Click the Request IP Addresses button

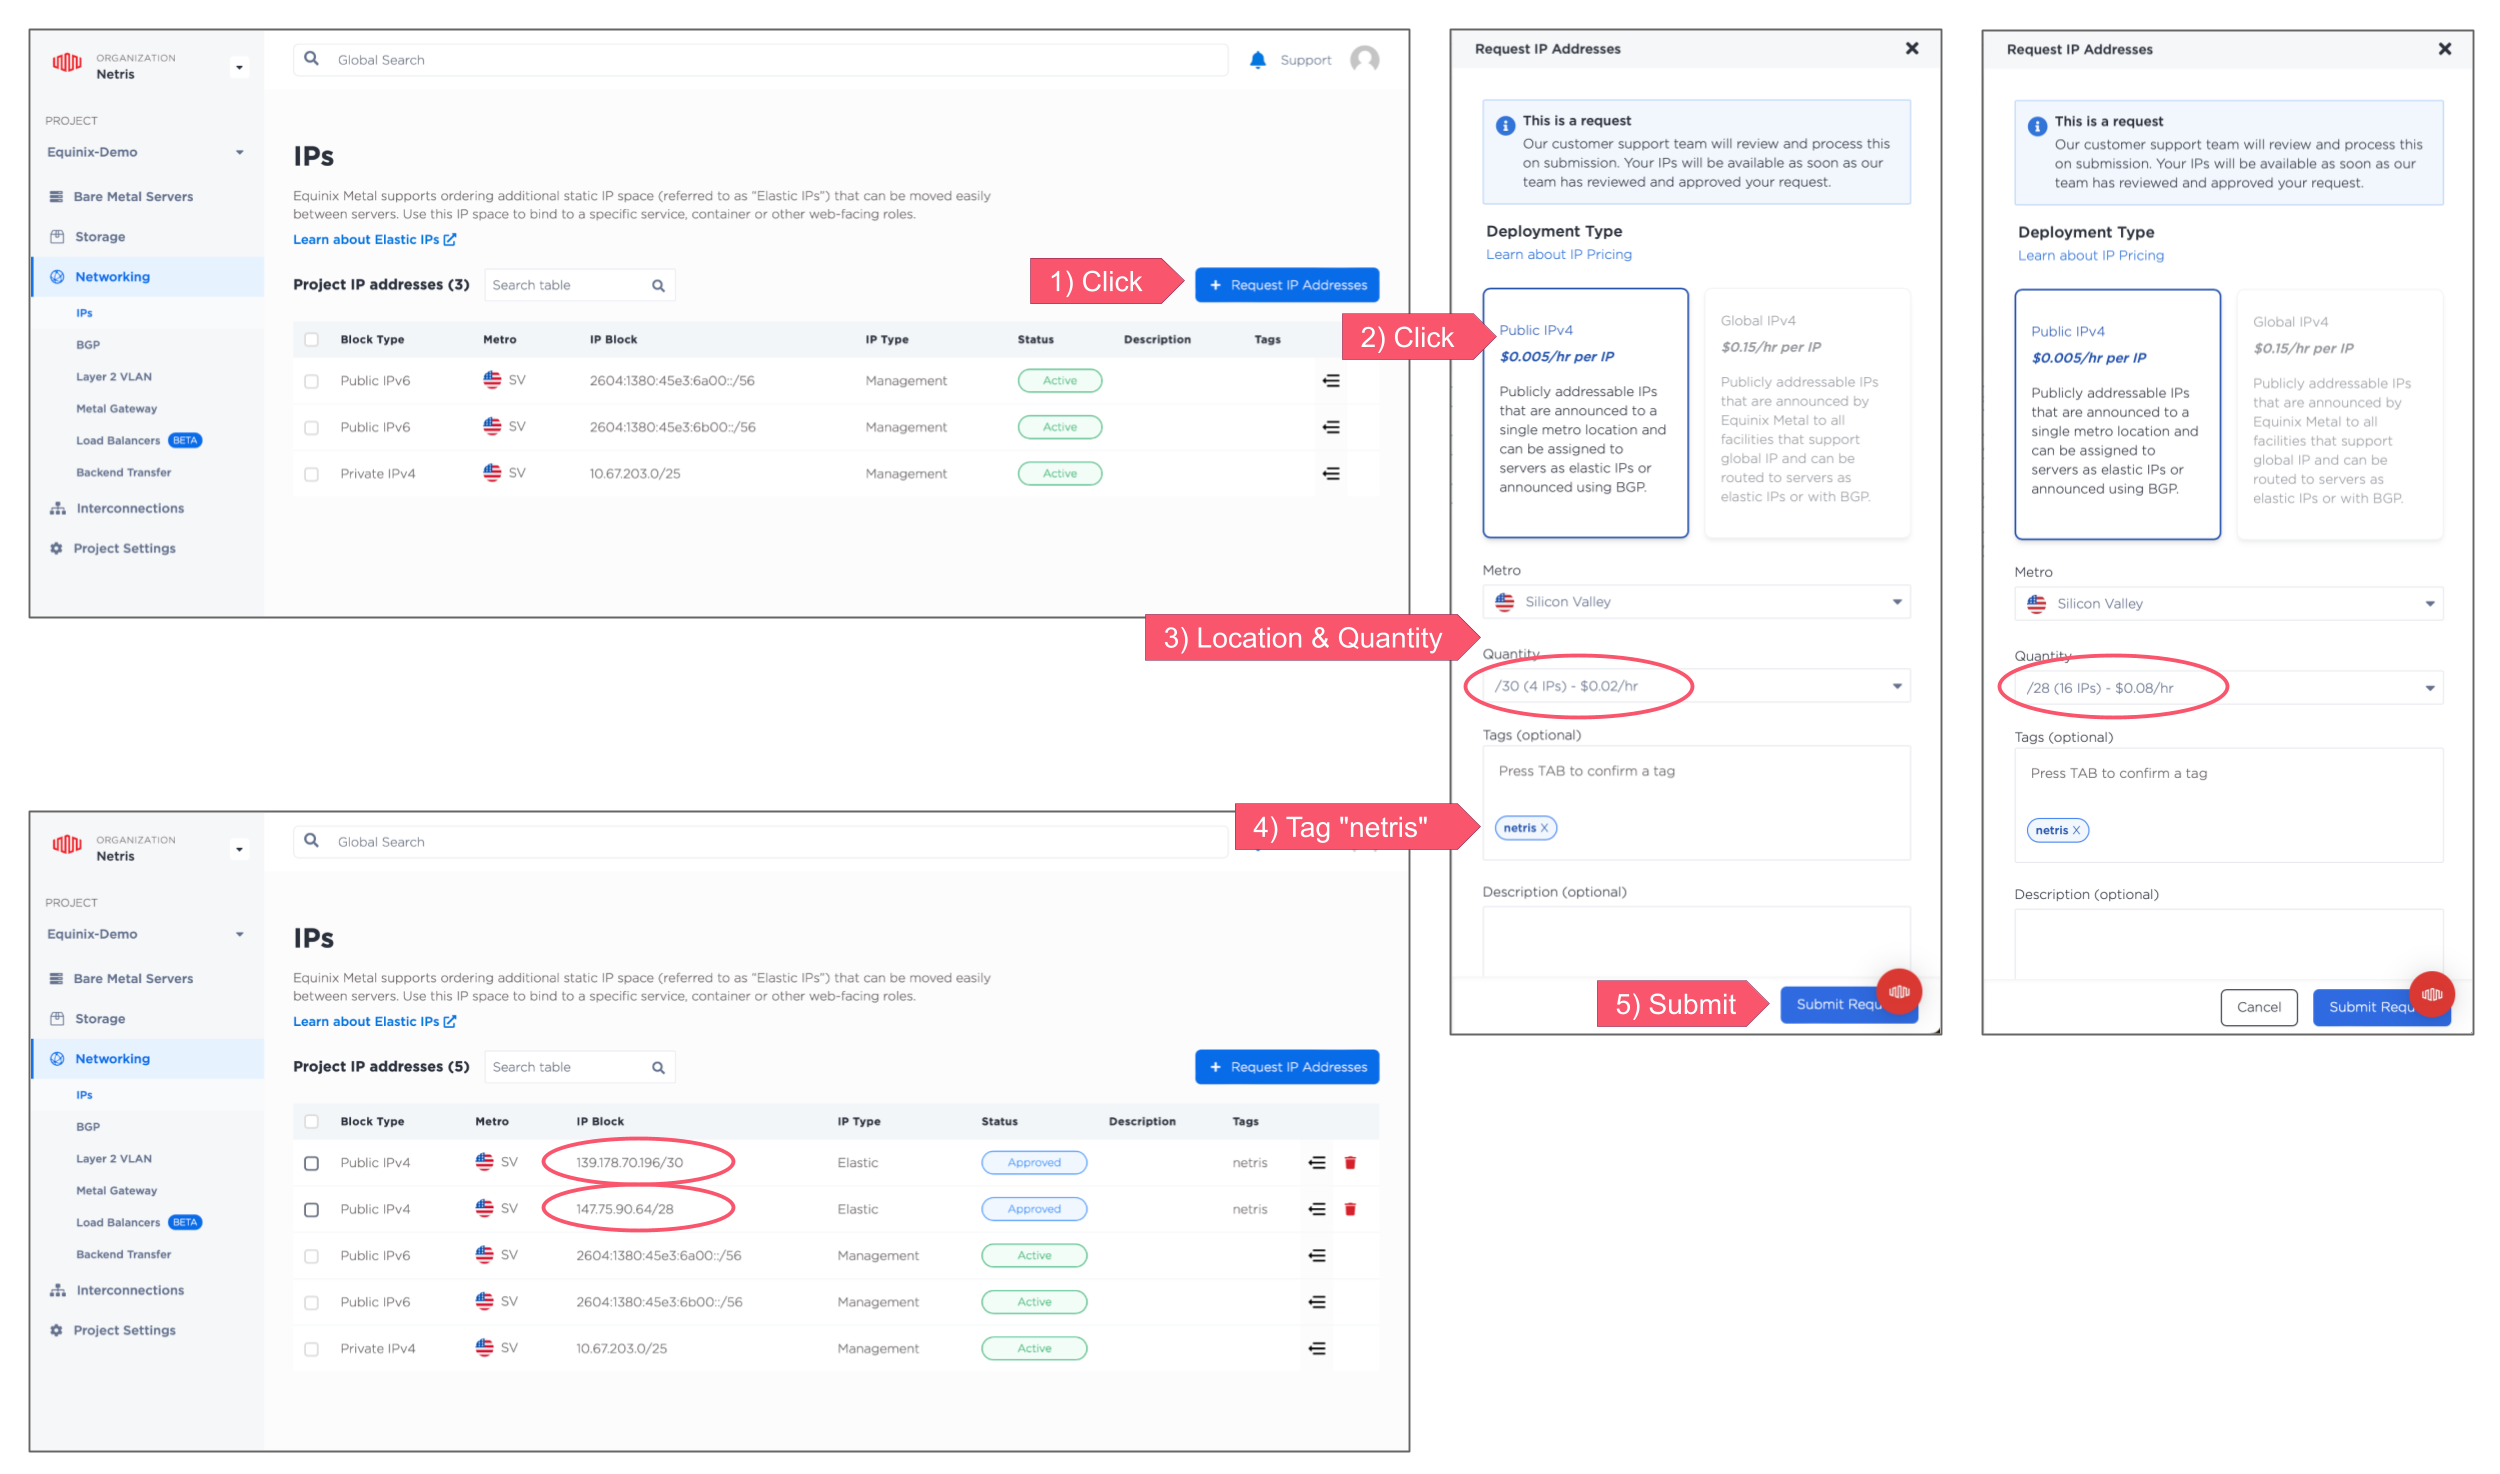tap(1286, 284)
